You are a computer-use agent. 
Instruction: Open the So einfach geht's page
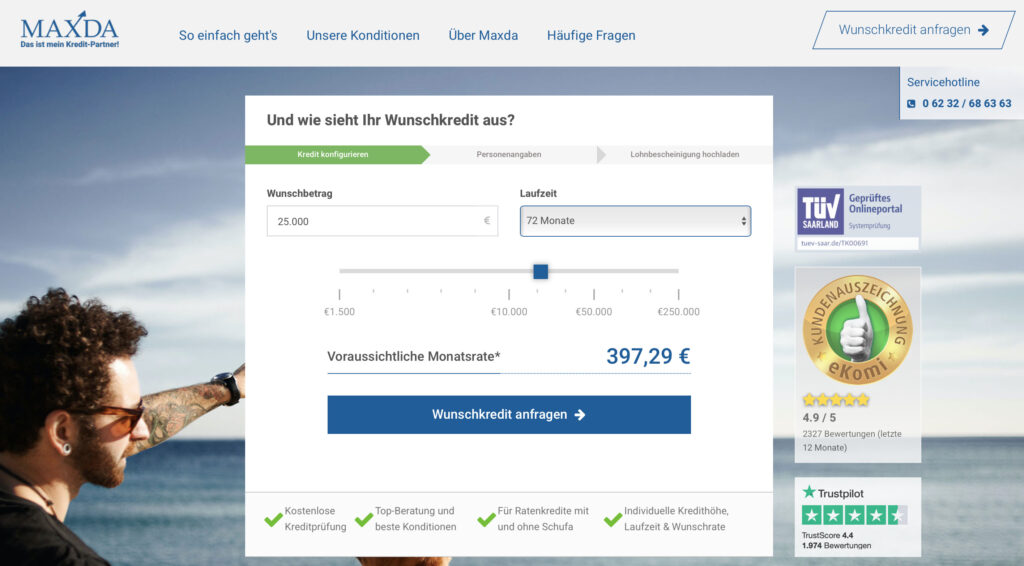click(228, 35)
